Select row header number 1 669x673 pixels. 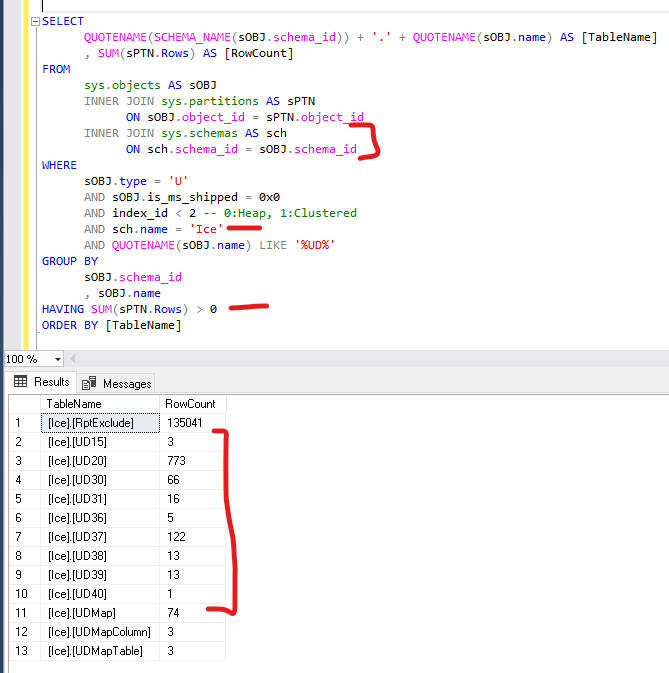(25, 423)
